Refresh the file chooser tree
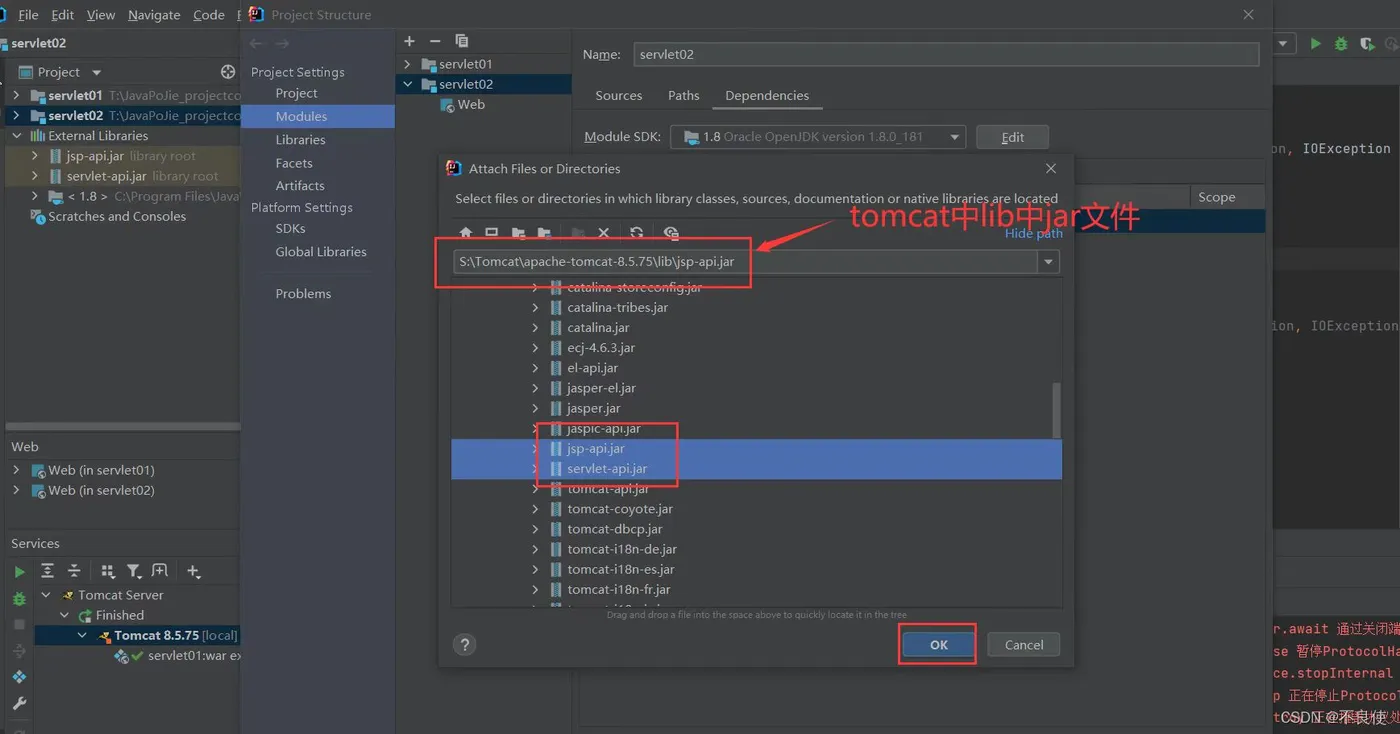Screen dimensions: 1400x734 (x=636, y=233)
